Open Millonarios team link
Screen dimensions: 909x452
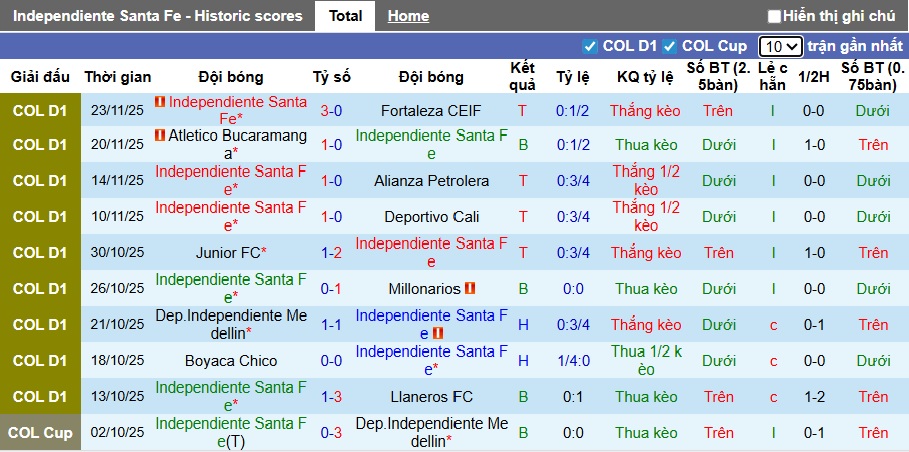pos(426,289)
